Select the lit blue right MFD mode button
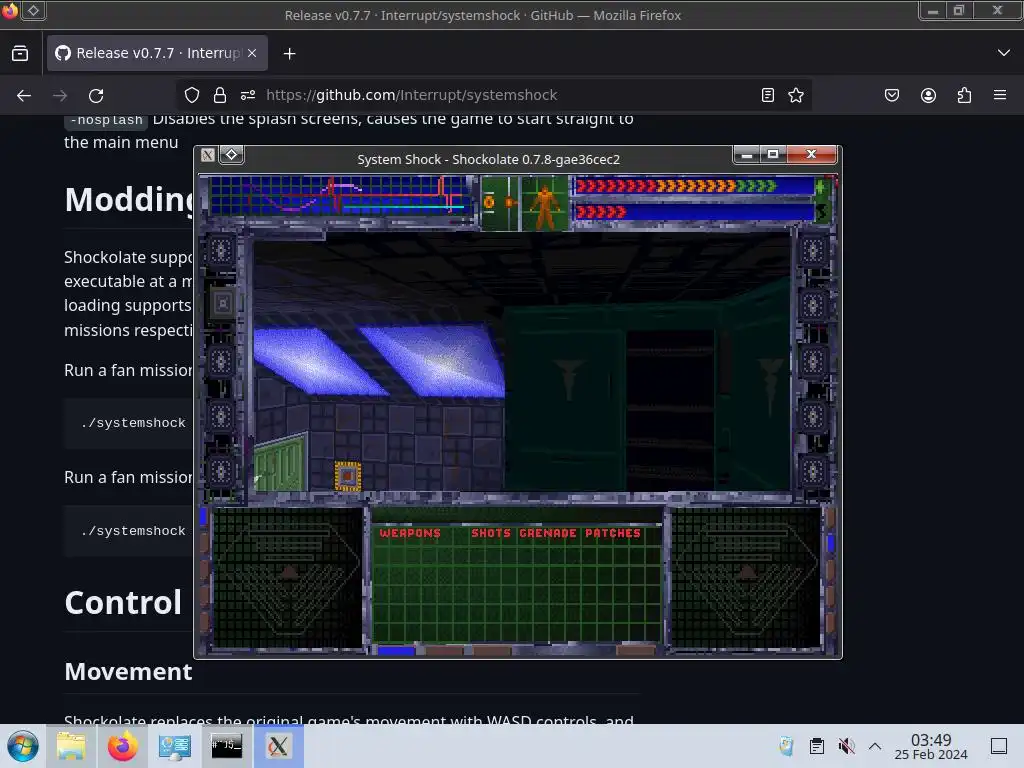1024x768 pixels. pyautogui.click(x=831, y=543)
